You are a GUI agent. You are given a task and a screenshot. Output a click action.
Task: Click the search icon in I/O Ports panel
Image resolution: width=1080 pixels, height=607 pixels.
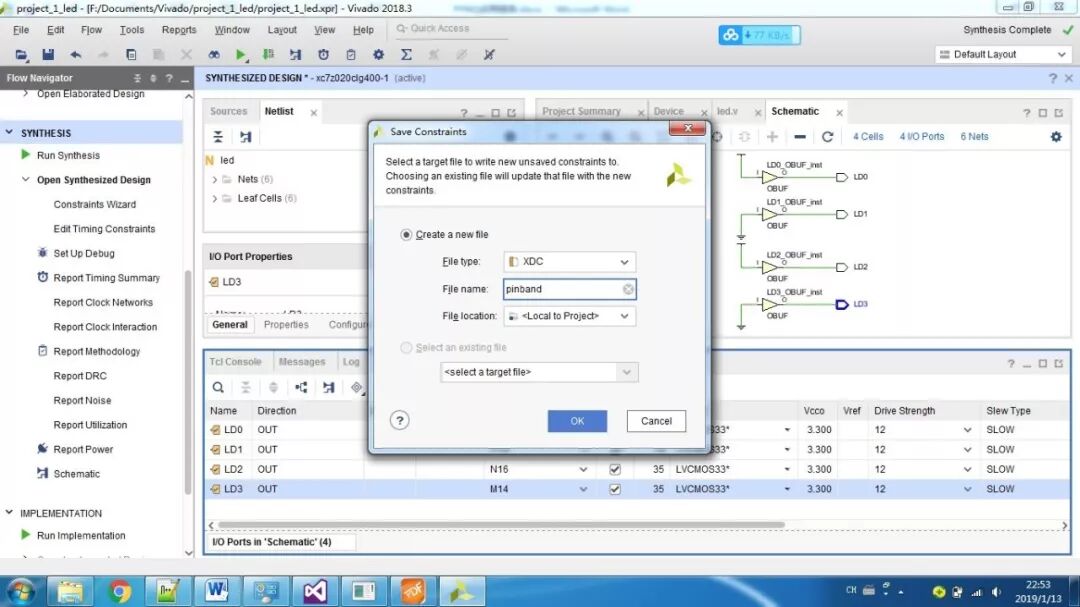pyautogui.click(x=218, y=387)
